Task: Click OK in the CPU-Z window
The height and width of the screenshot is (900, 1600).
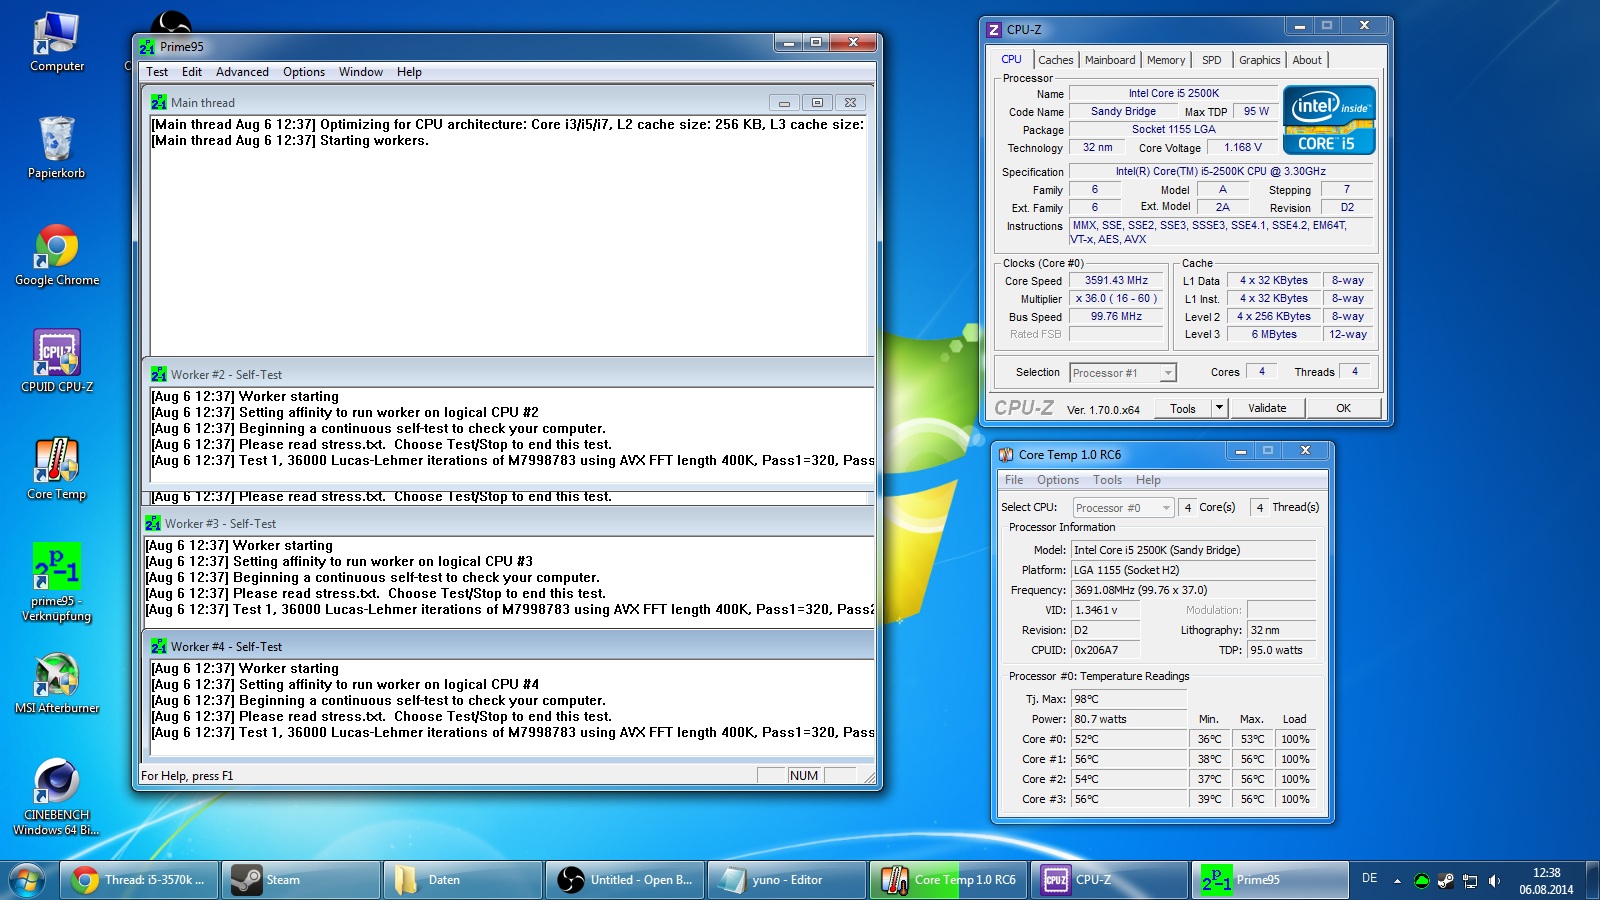Action: (x=1343, y=408)
